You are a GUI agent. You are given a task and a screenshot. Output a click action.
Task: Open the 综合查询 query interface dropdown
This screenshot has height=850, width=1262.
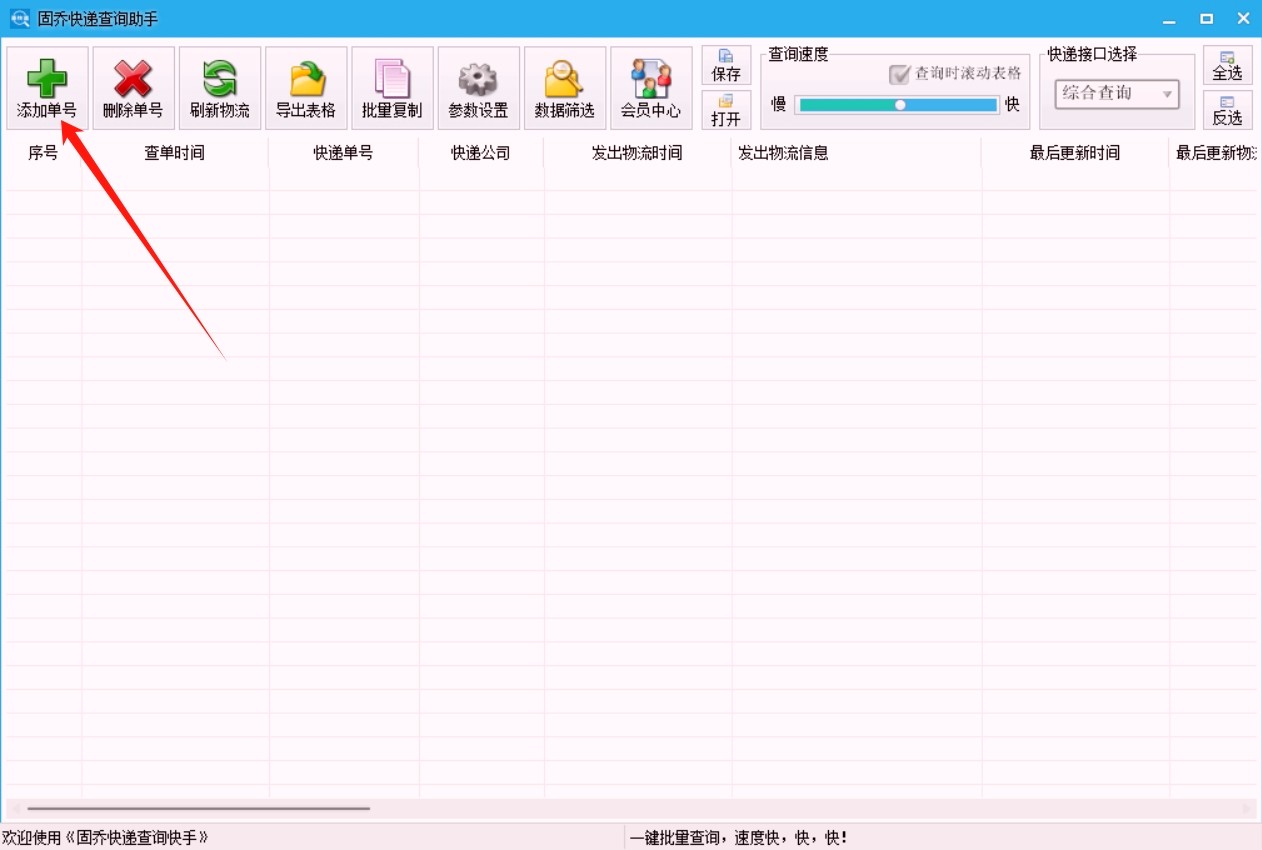(1110, 95)
